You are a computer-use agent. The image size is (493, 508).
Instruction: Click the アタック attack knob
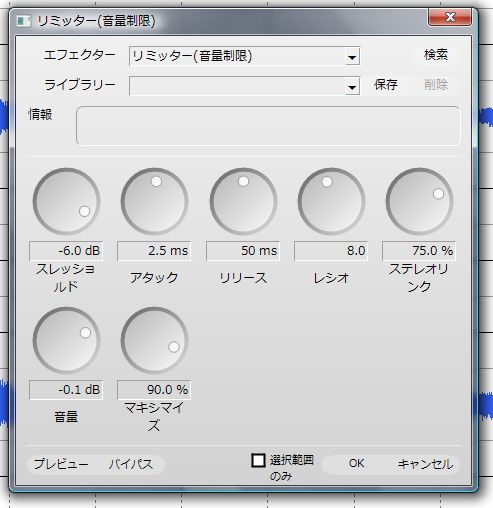coord(154,201)
